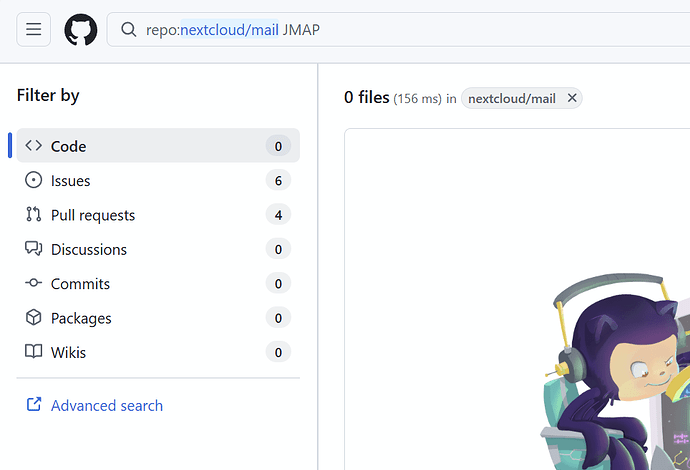Open Advanced search link
The width and height of the screenshot is (690, 470).
pyautogui.click(x=106, y=405)
